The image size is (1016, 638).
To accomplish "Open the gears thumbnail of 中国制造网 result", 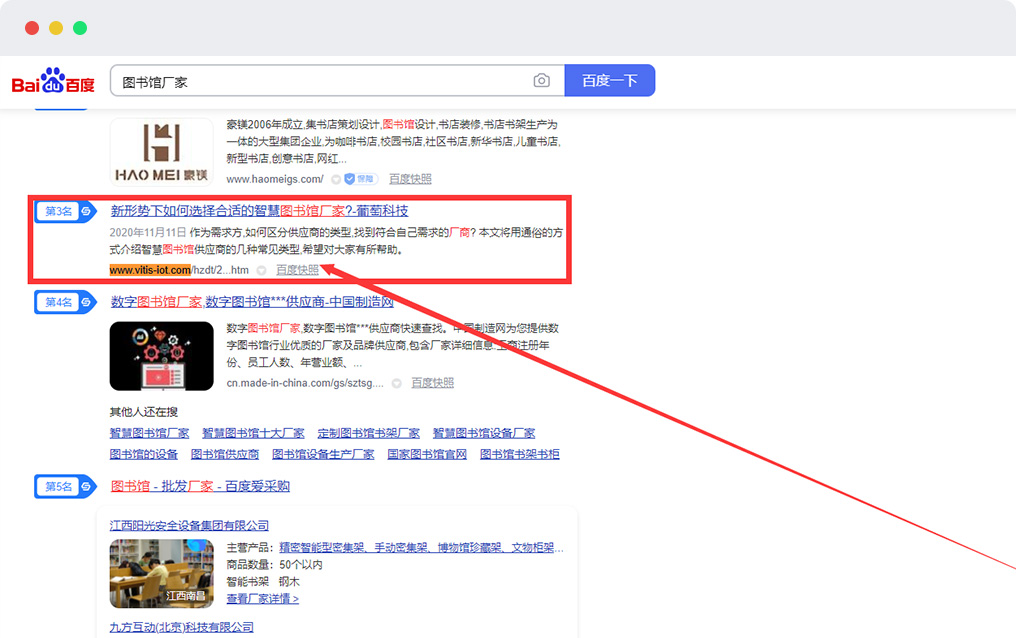I will click(x=161, y=356).
